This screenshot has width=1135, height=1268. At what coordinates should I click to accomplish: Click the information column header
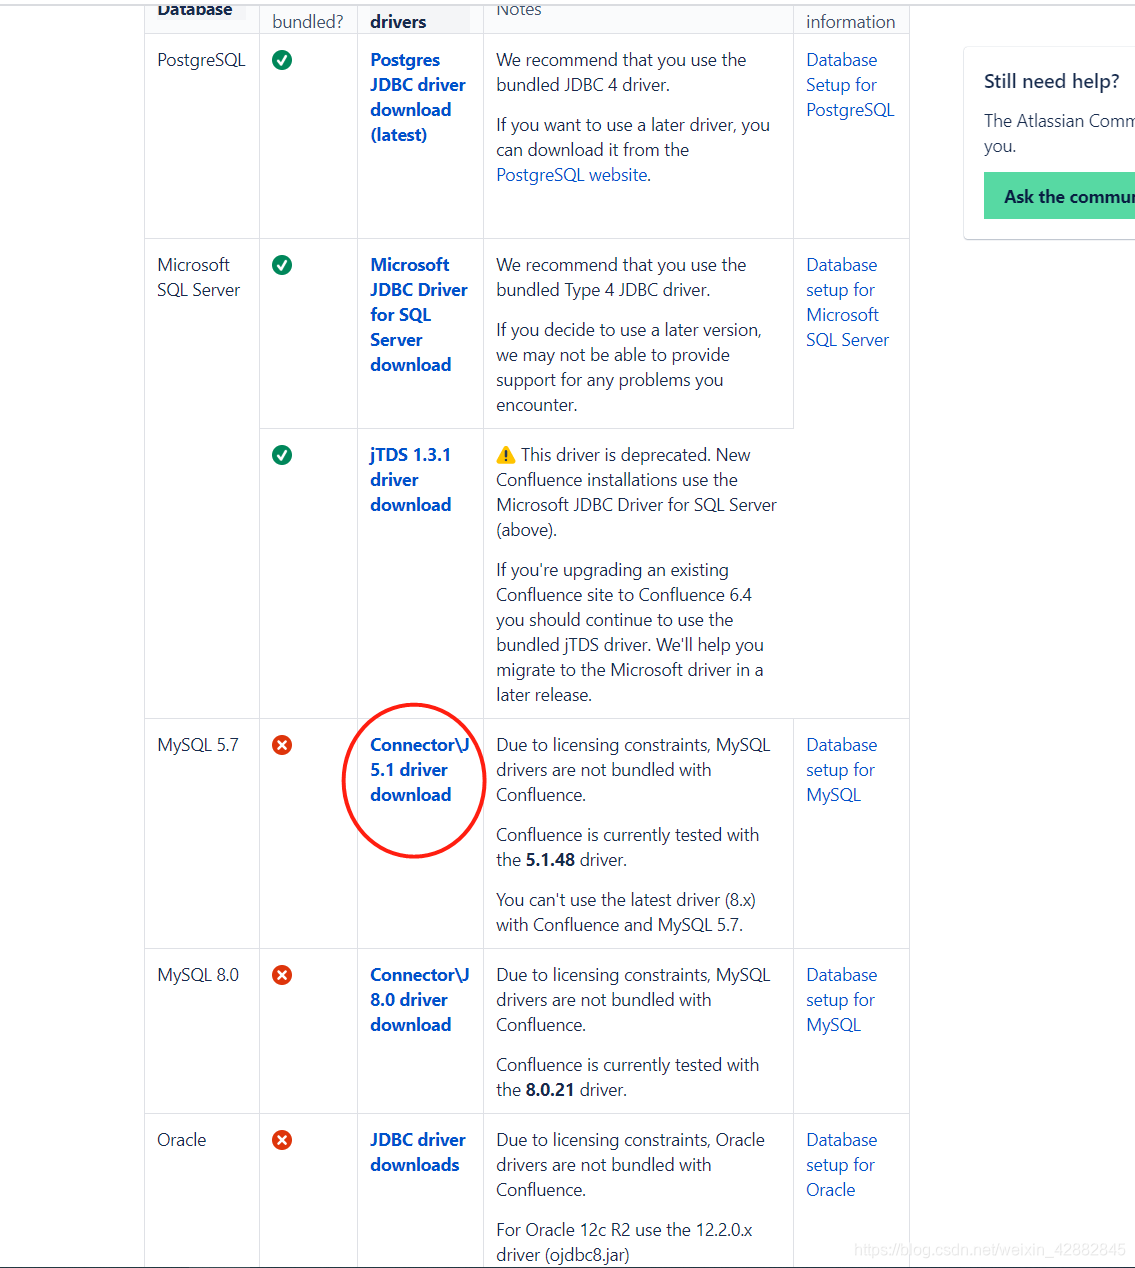click(x=851, y=21)
